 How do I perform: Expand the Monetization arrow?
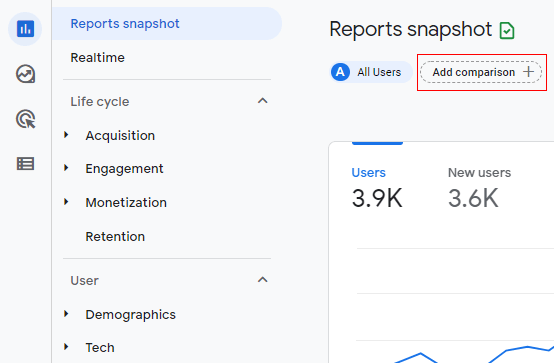[x=66, y=202]
